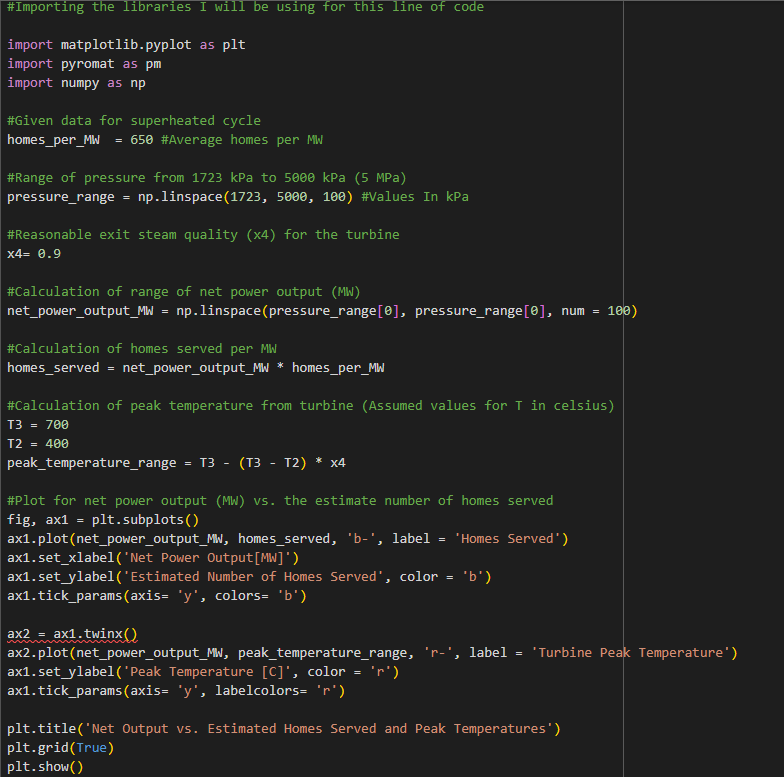This screenshot has width=784, height=777.
Task: Click the top comment '#Importing the libraries'
Action: coord(246,7)
